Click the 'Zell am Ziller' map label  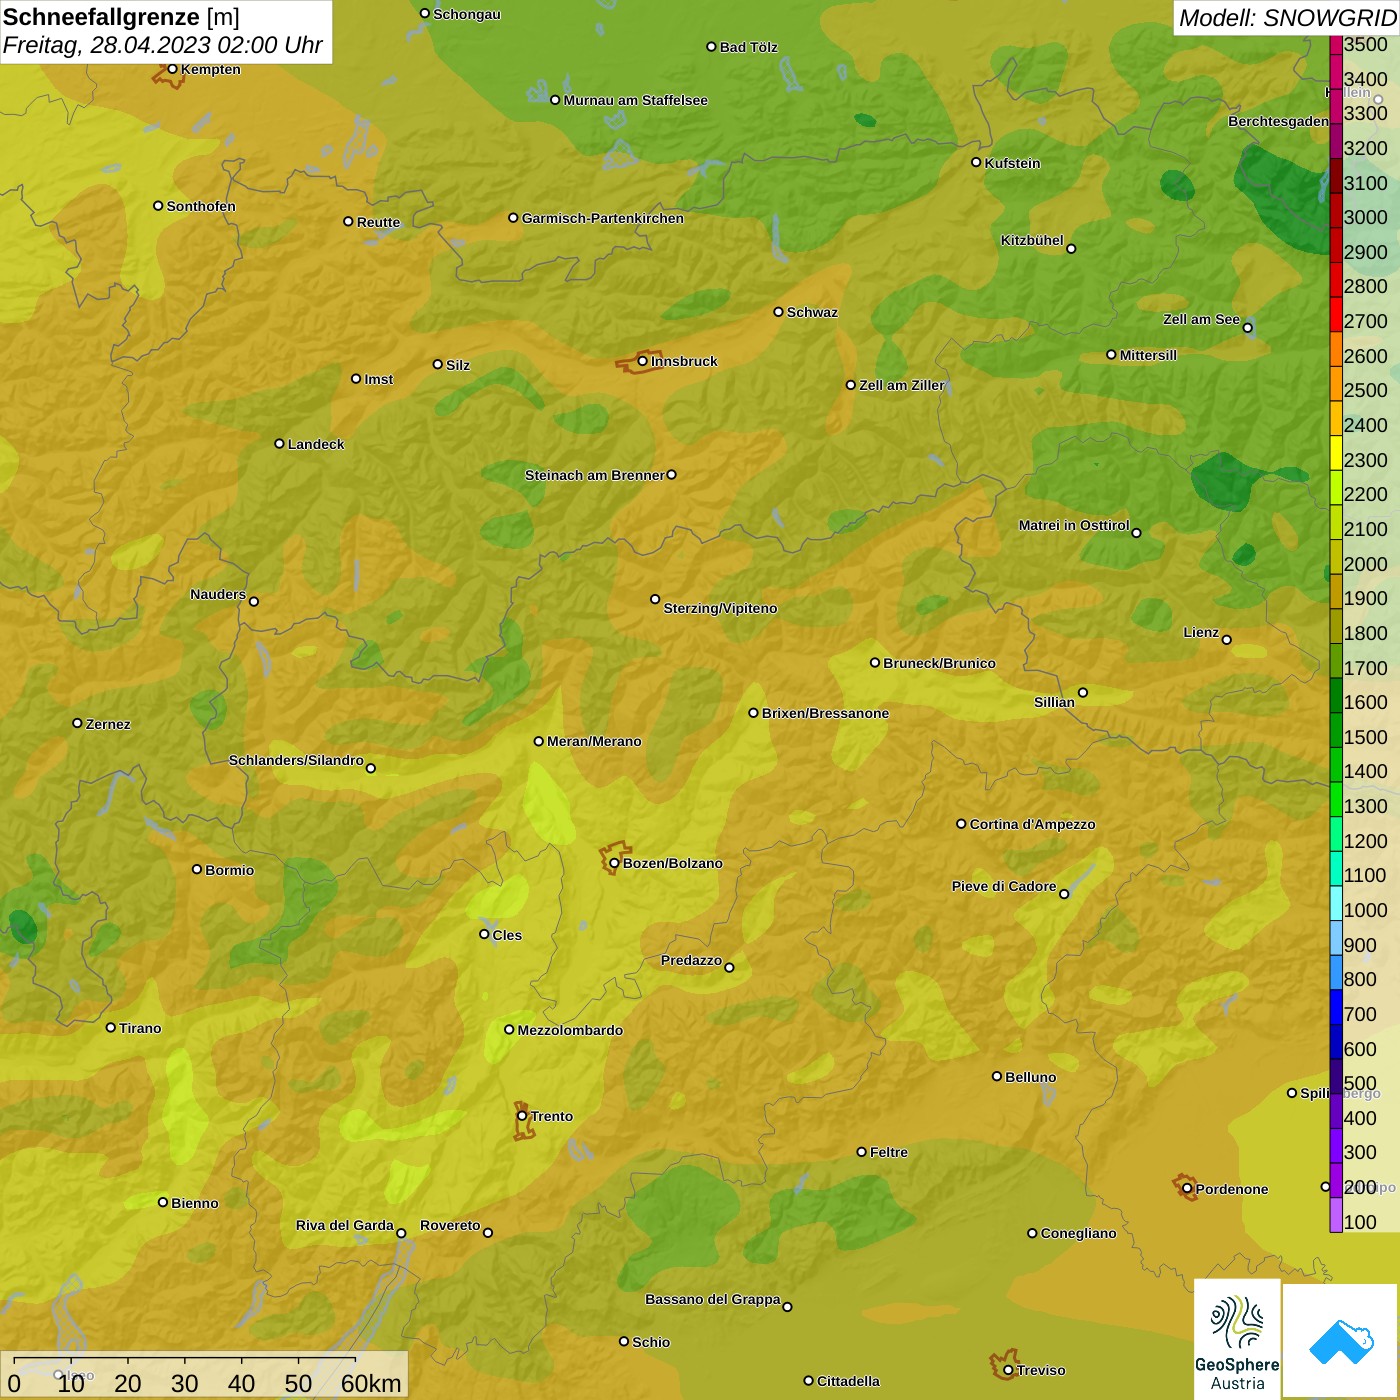pos(902,385)
